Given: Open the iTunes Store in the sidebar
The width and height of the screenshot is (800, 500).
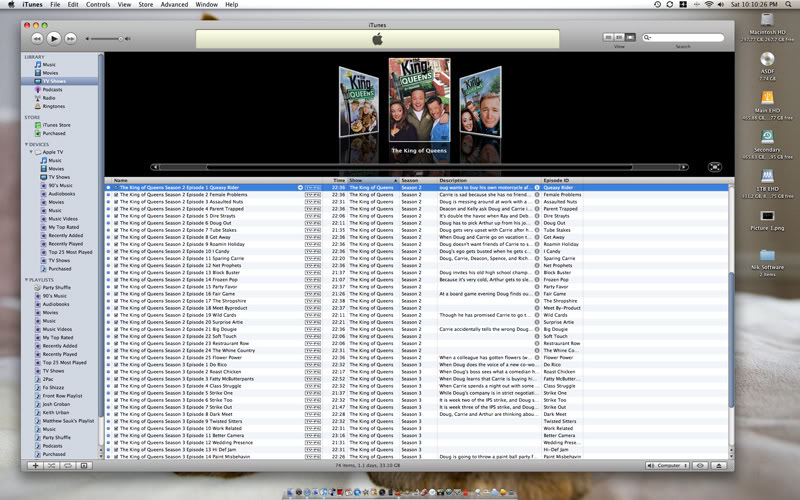Looking at the screenshot, I should click(56, 125).
